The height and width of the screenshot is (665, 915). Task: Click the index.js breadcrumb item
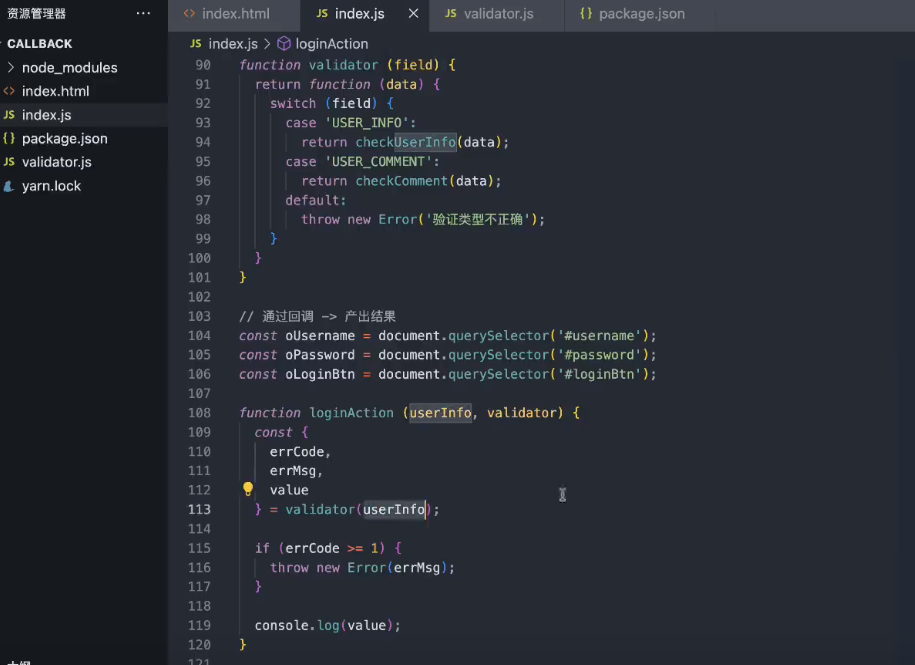(233, 44)
